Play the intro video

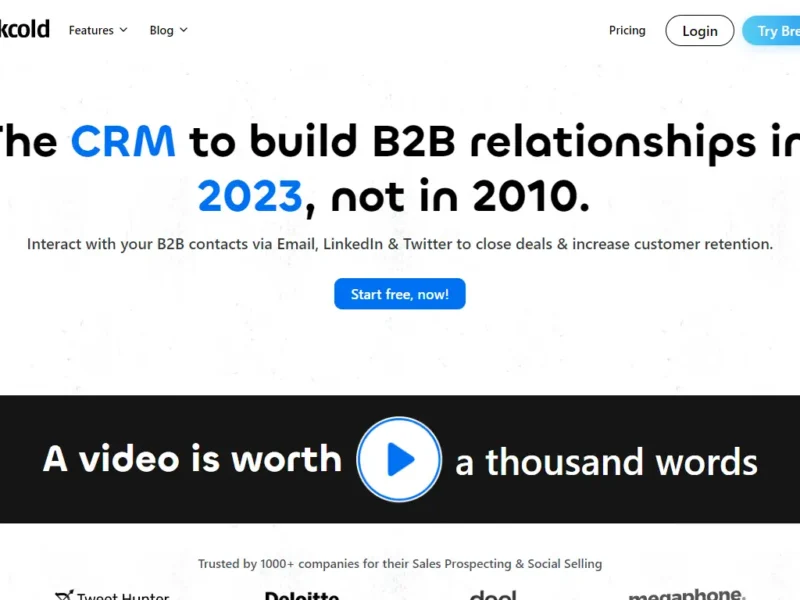tap(399, 459)
